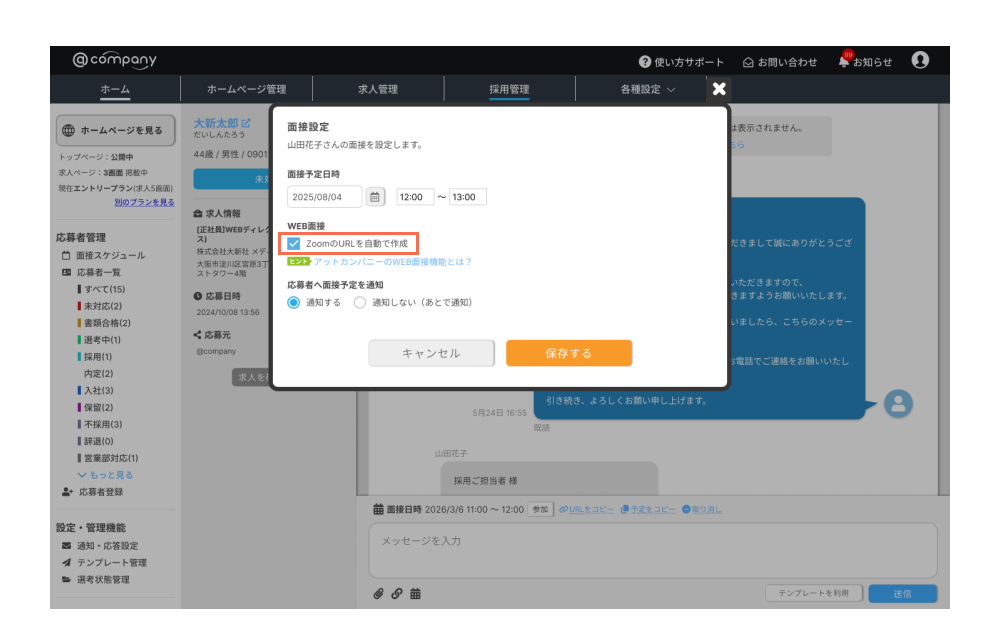Close the interview settings dialog with X
The width and height of the screenshot is (1000, 640).
point(719,89)
